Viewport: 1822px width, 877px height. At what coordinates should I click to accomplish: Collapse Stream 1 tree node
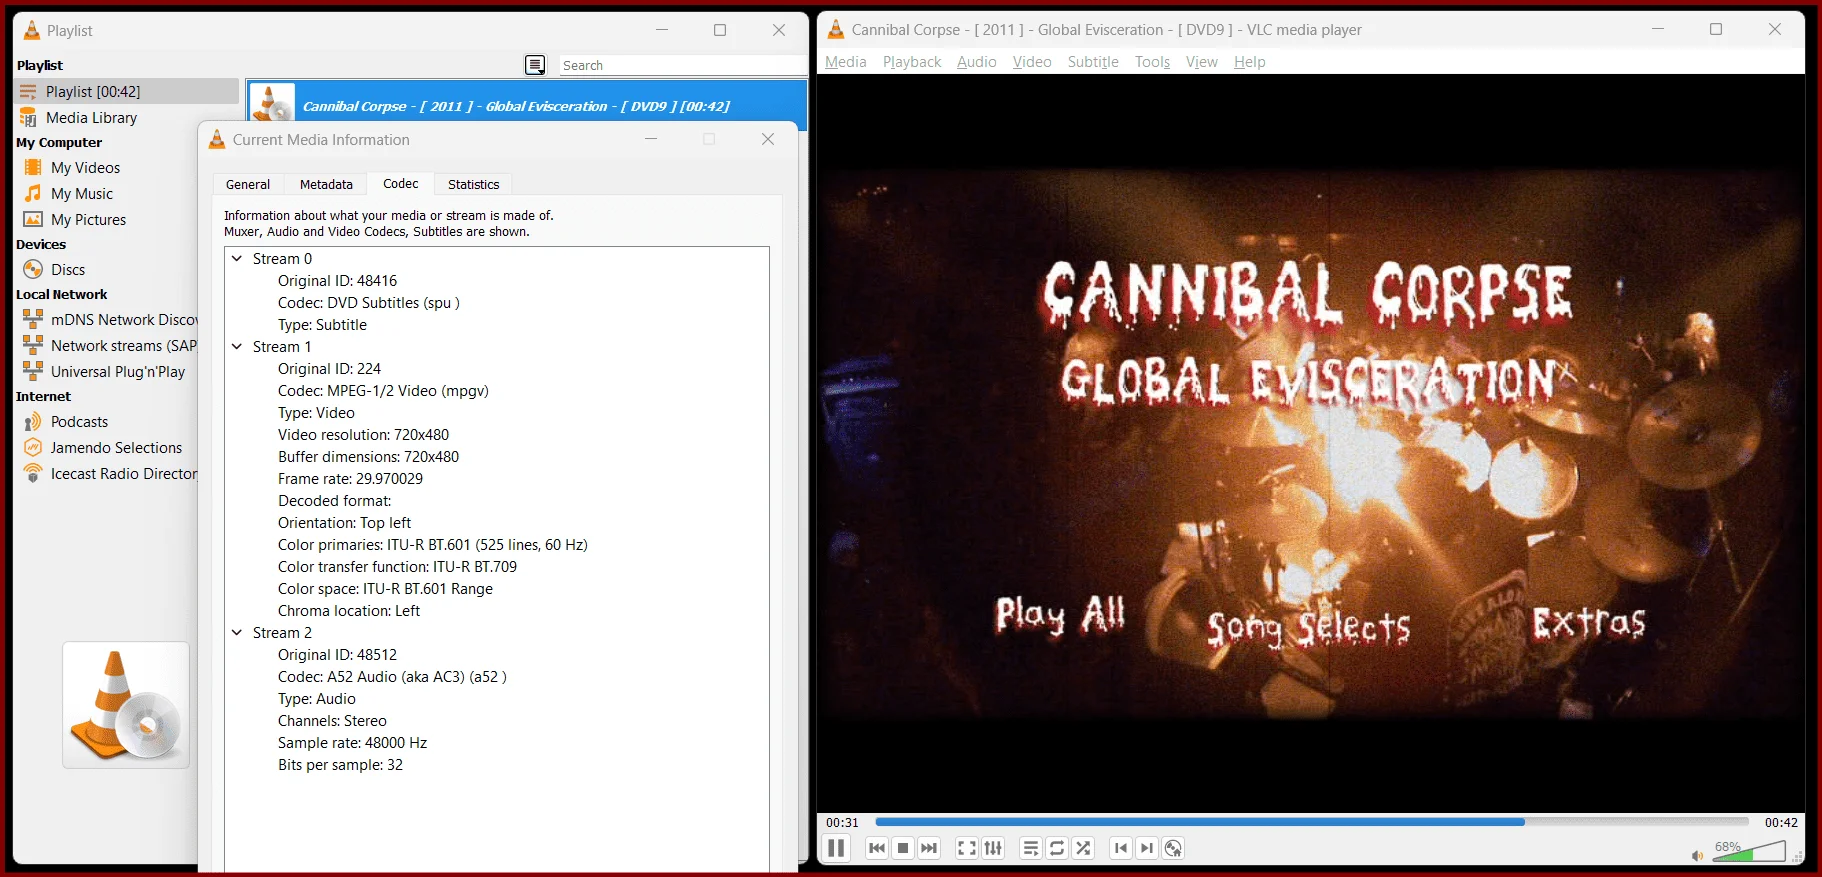(x=237, y=346)
